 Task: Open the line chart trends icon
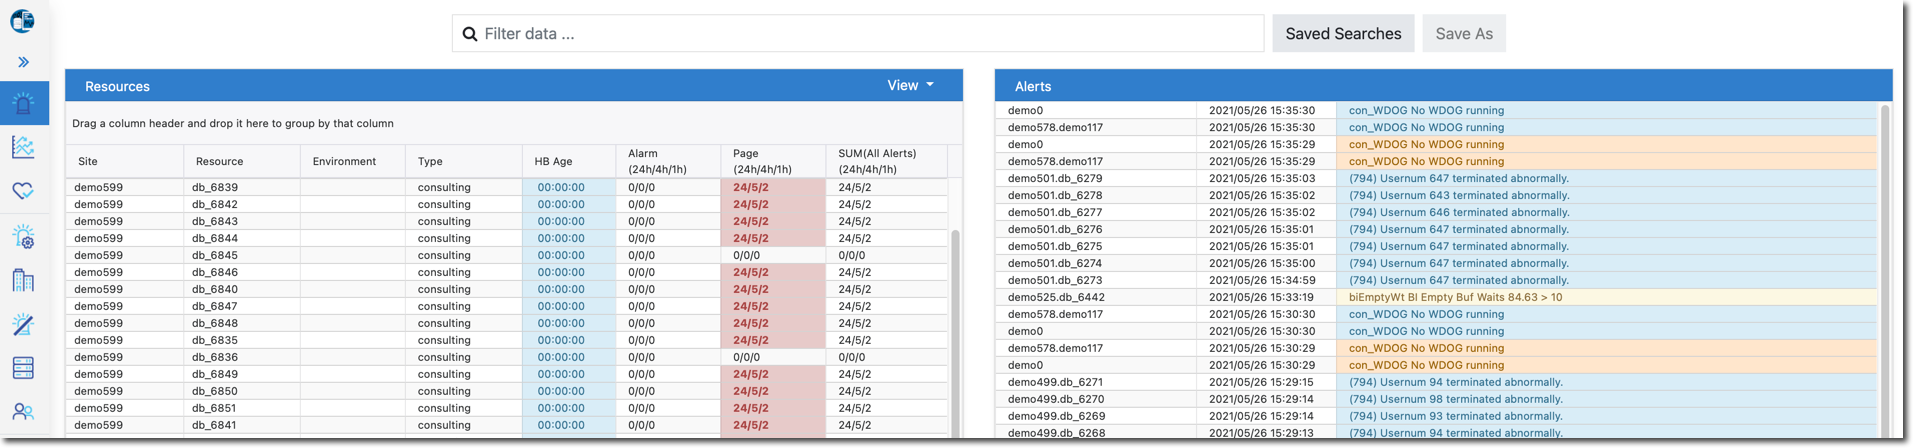(x=23, y=147)
